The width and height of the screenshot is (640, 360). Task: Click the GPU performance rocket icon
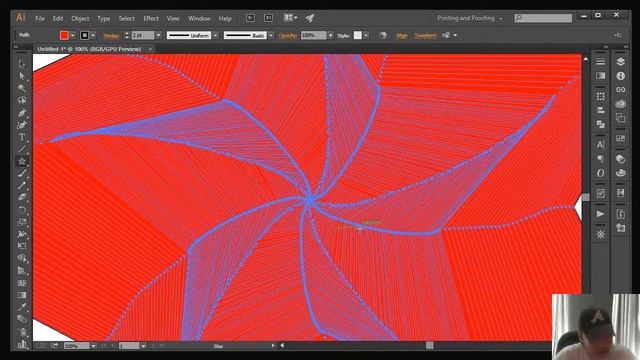310,18
